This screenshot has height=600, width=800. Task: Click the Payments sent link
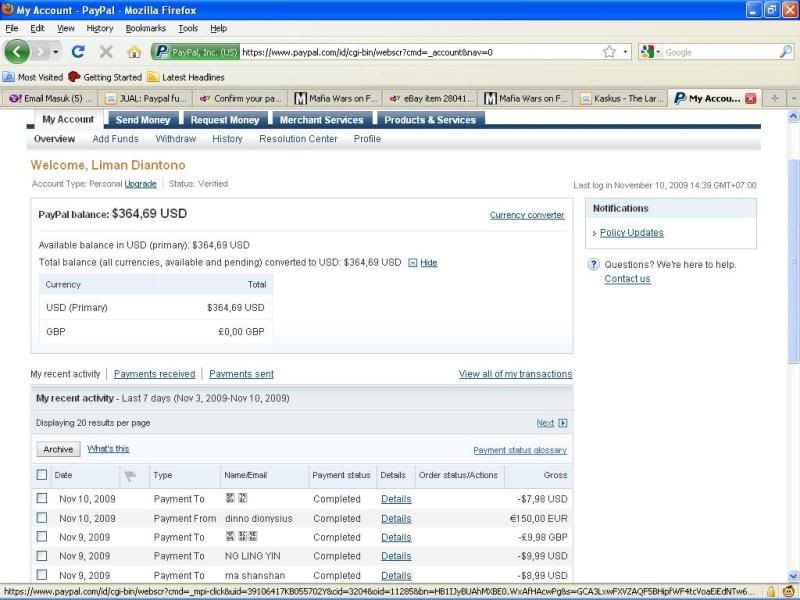point(241,374)
